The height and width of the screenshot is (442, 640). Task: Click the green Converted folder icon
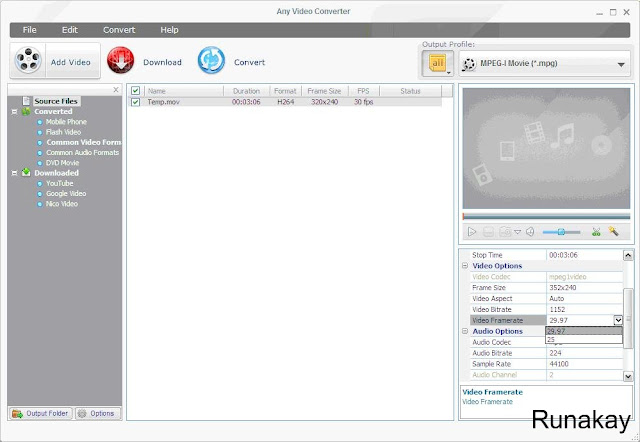point(26,111)
